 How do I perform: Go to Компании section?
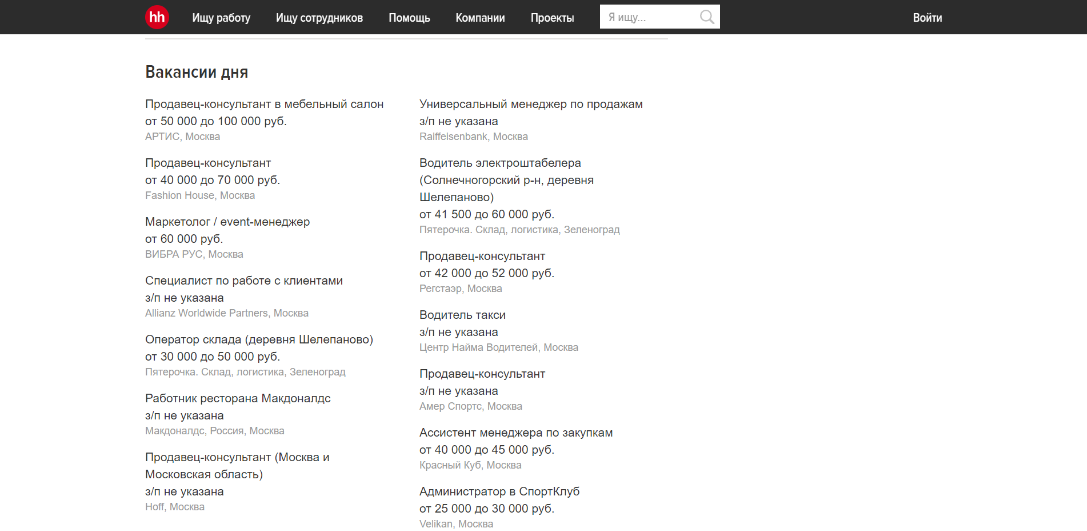coord(480,18)
